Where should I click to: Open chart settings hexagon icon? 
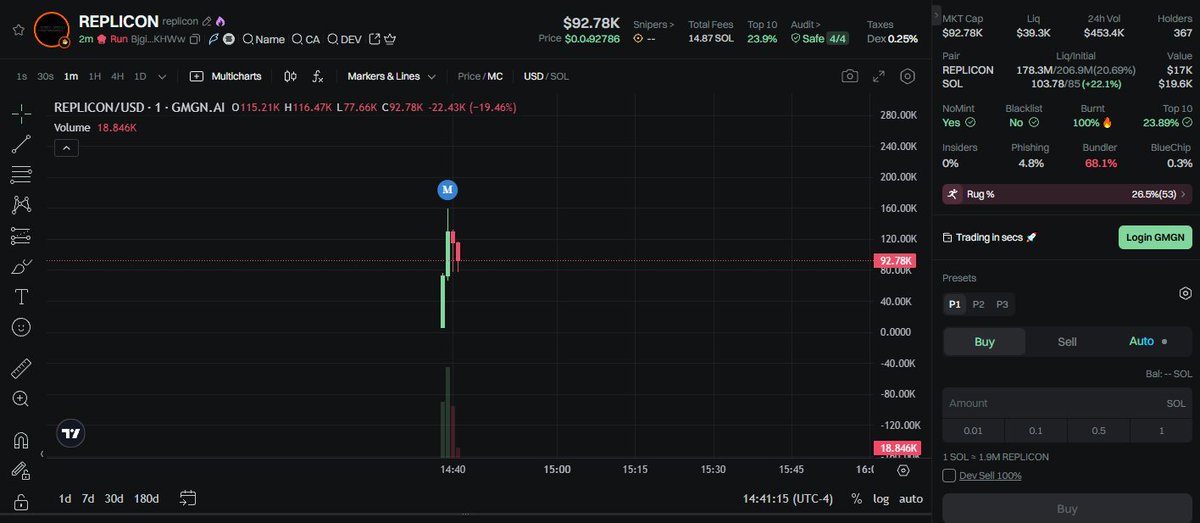point(907,76)
